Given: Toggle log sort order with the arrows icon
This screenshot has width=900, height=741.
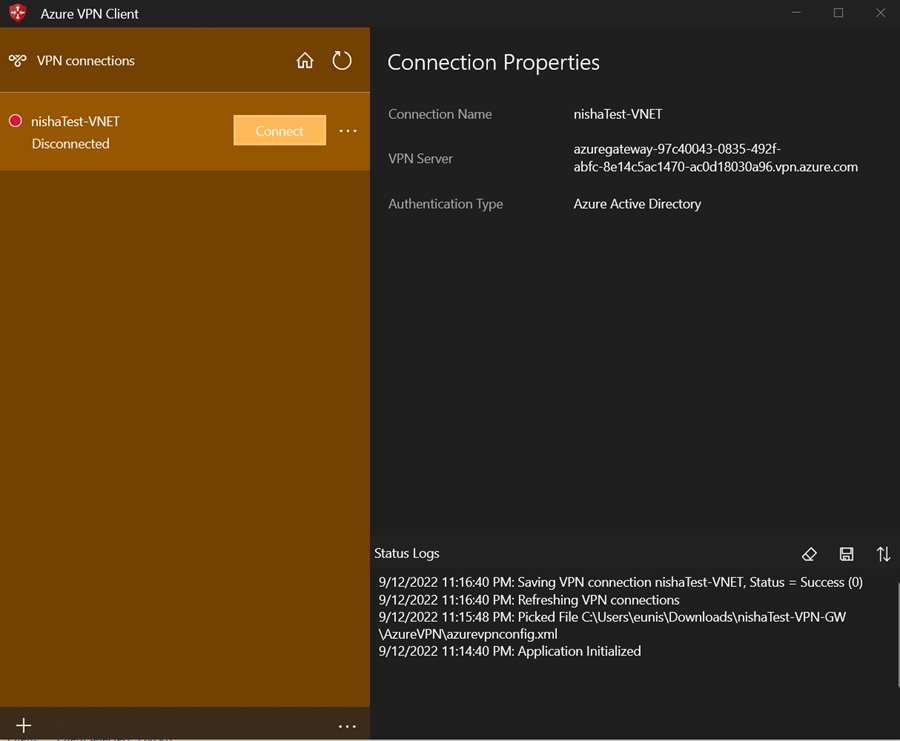Looking at the screenshot, I should tap(883, 554).
